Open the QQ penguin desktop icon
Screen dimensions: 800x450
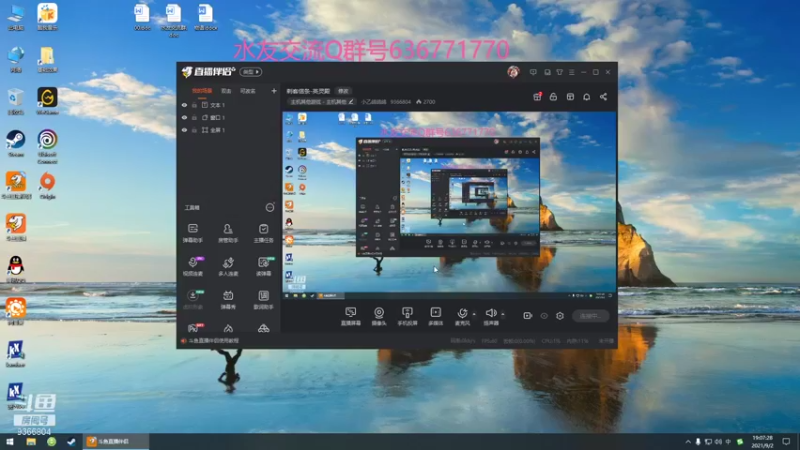tap(16, 269)
